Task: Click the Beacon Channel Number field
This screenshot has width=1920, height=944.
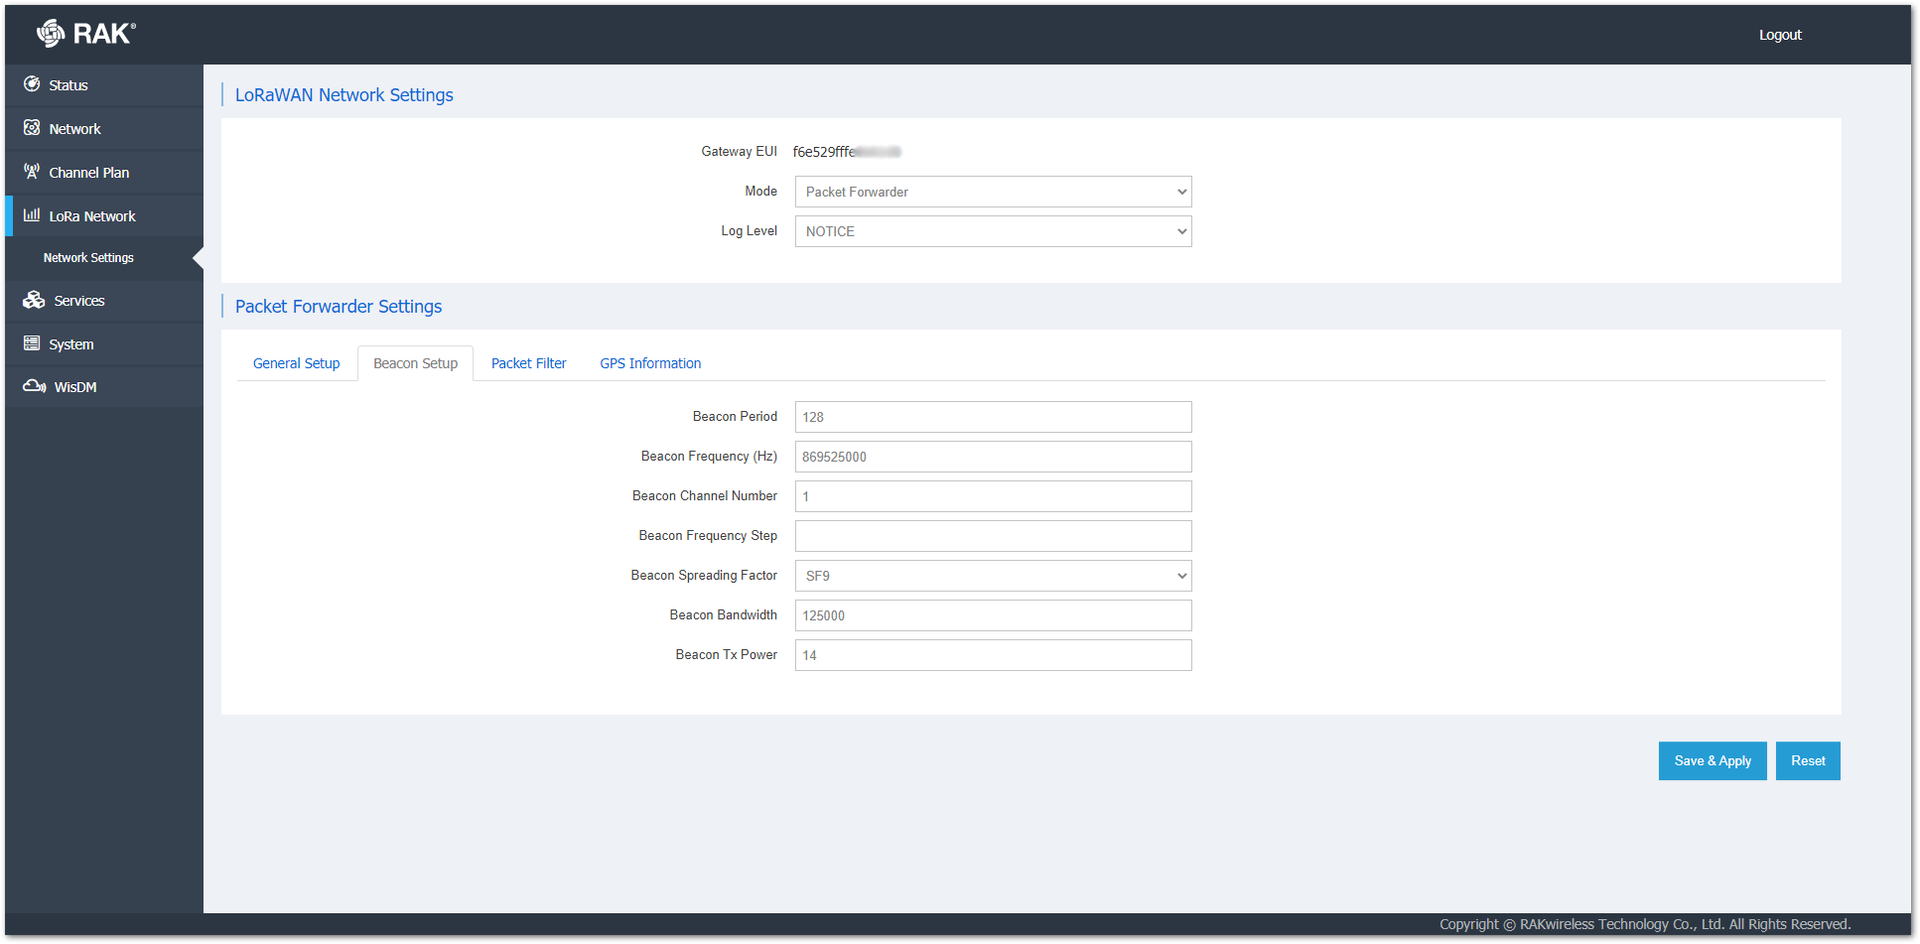Action: [993, 497]
